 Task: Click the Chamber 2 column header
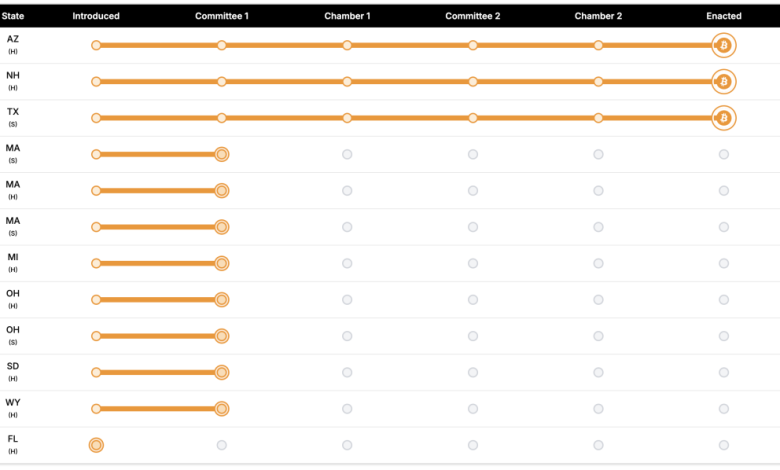598,16
